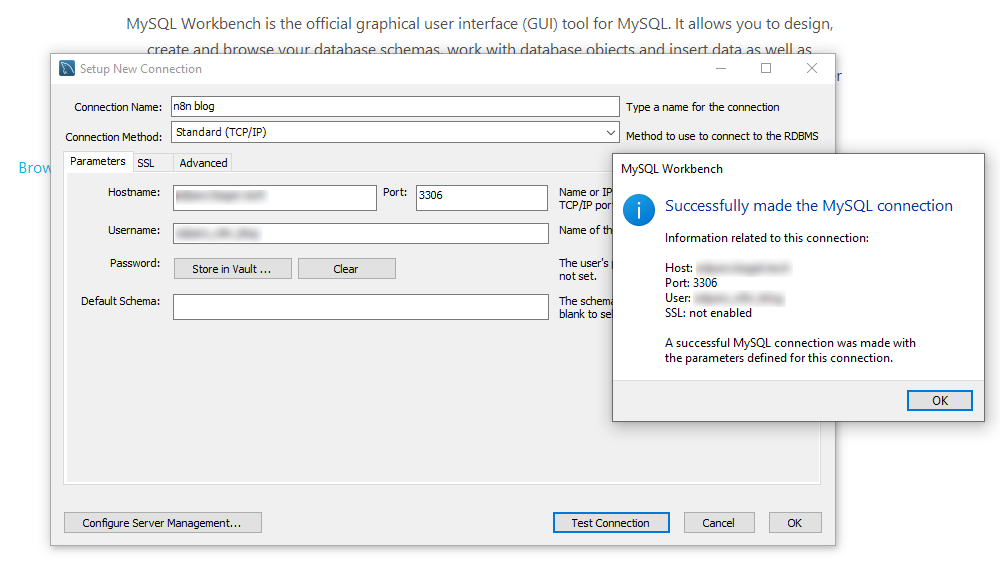Click the blue information icon in success dialog
The height and width of the screenshot is (563, 1000).
(x=638, y=210)
